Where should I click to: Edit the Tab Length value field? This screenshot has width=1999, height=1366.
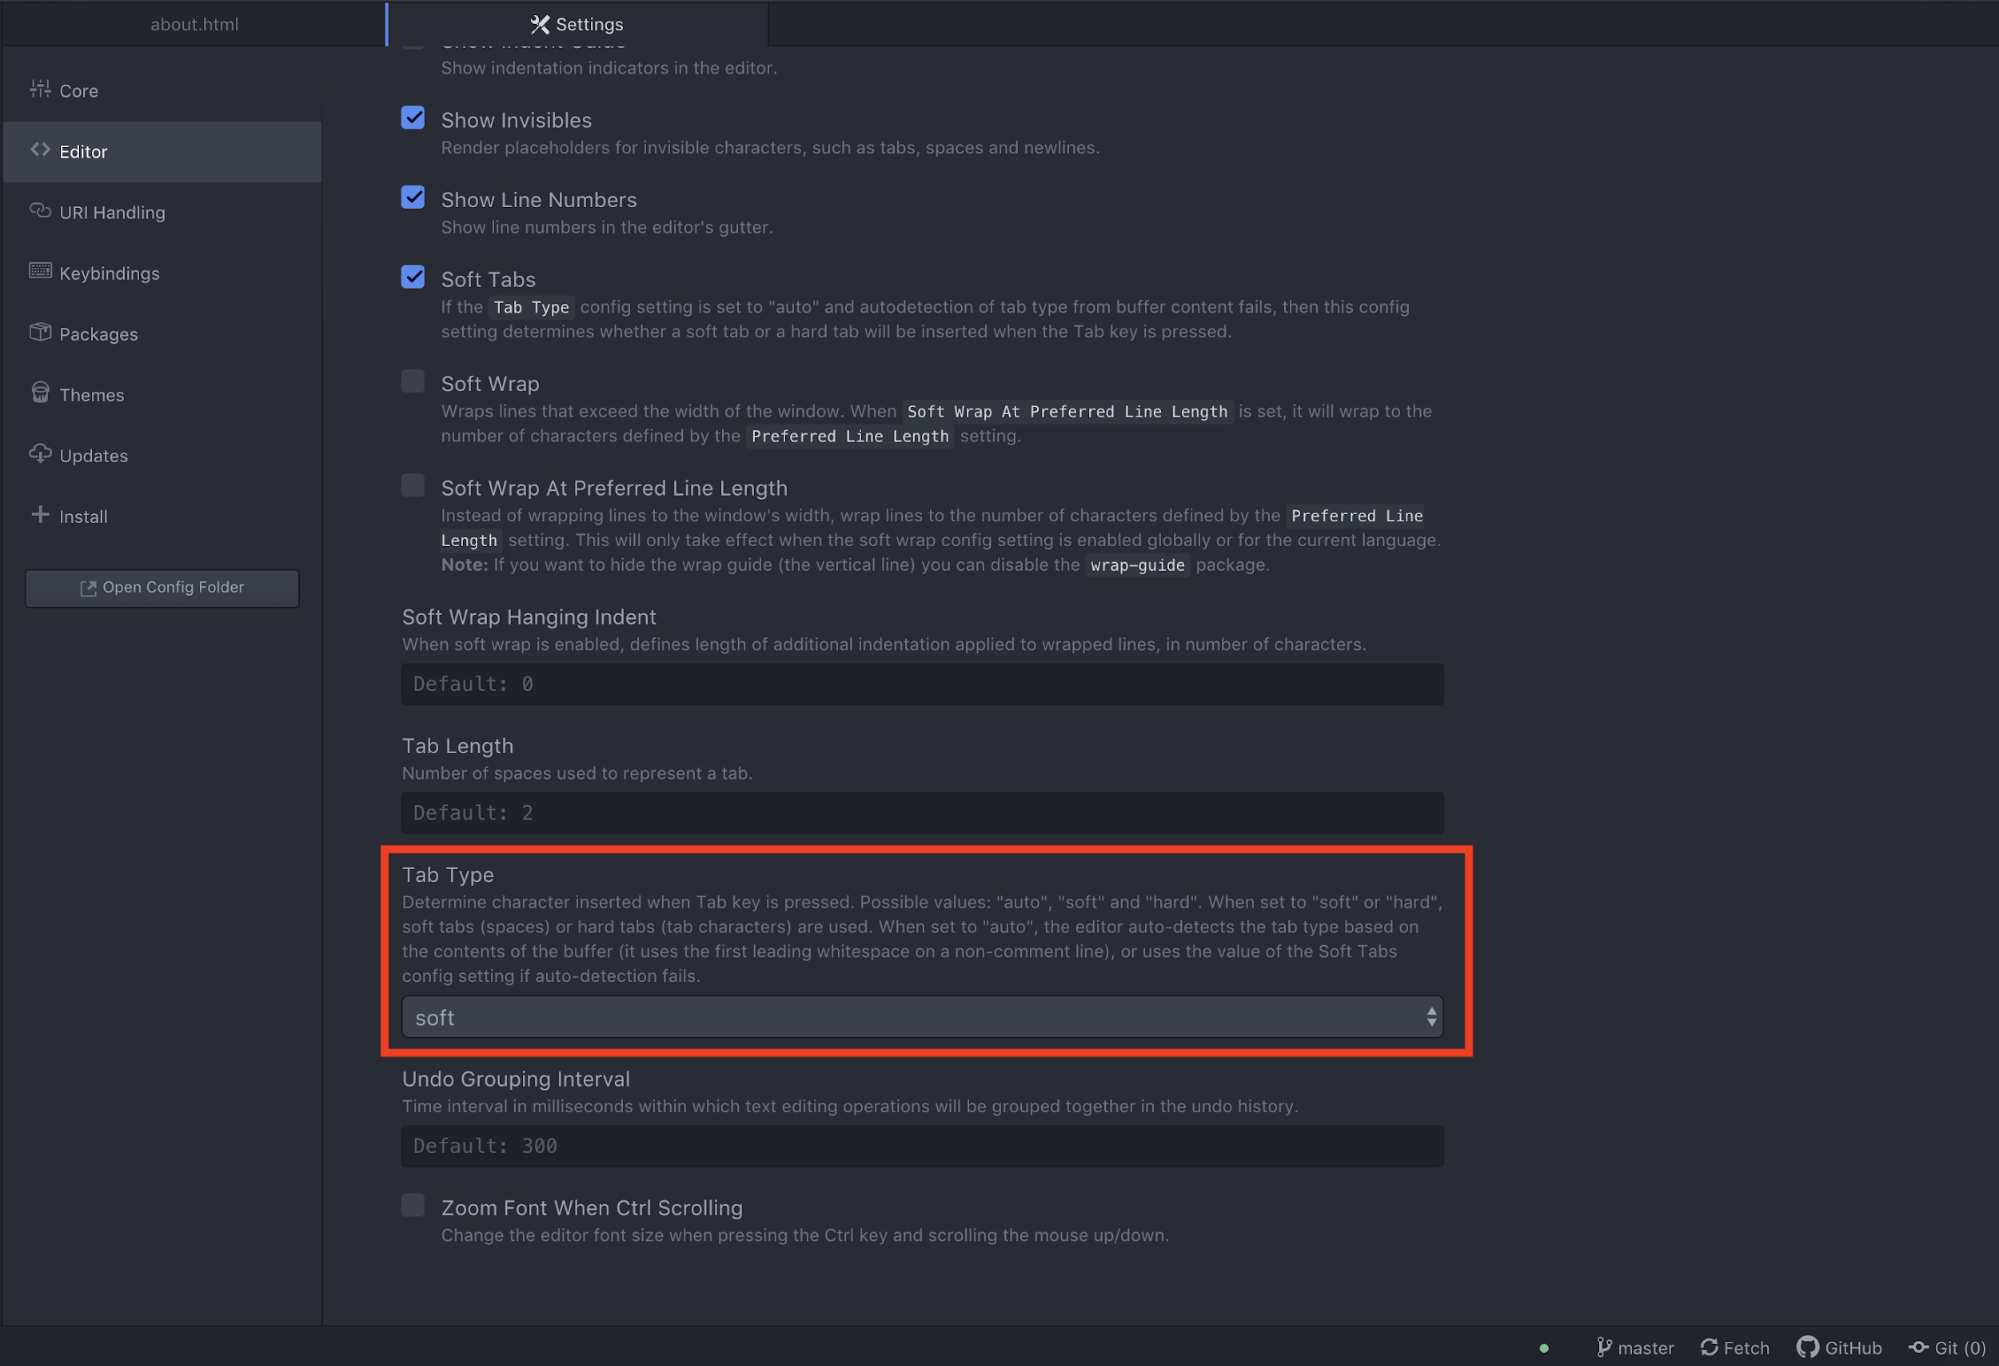pos(921,812)
